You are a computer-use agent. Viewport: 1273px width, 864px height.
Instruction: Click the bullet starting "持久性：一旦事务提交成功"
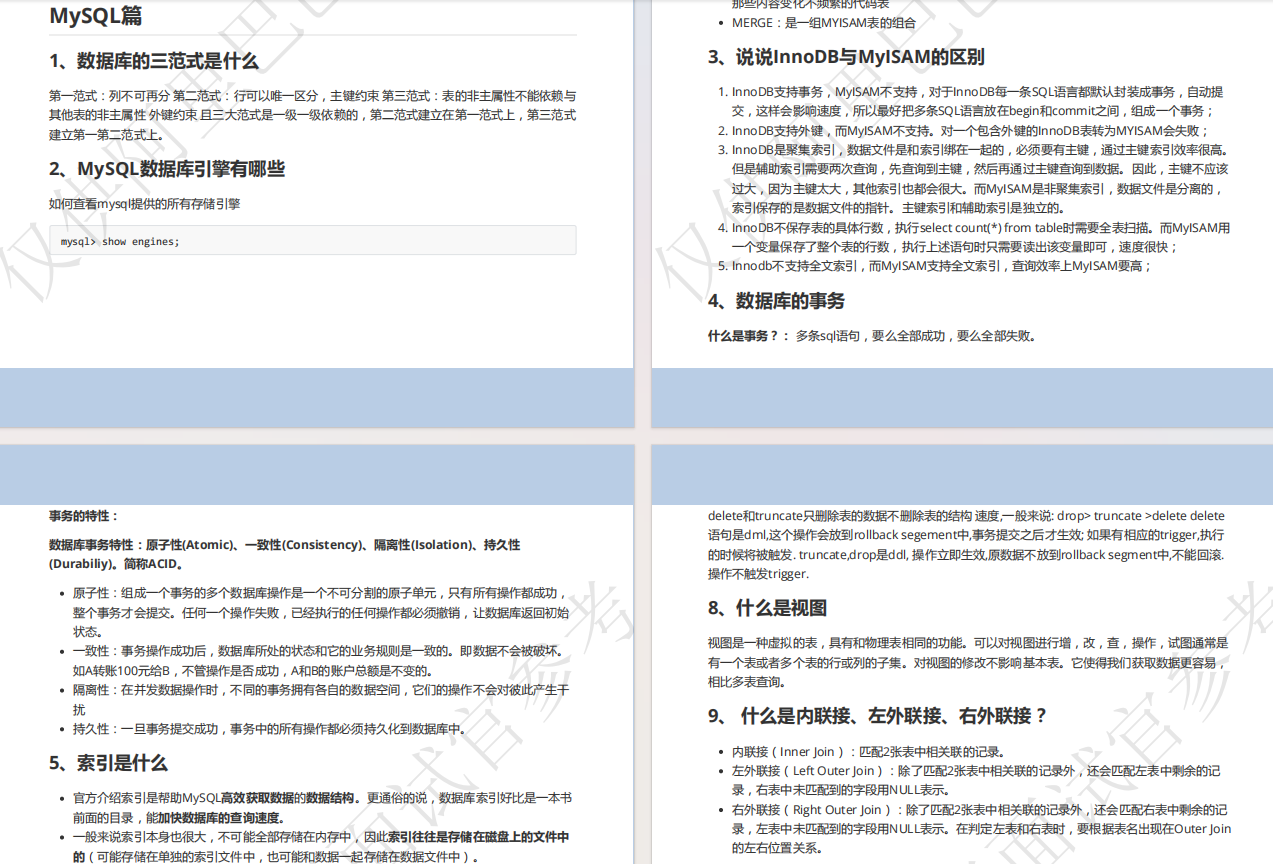[x=270, y=729]
